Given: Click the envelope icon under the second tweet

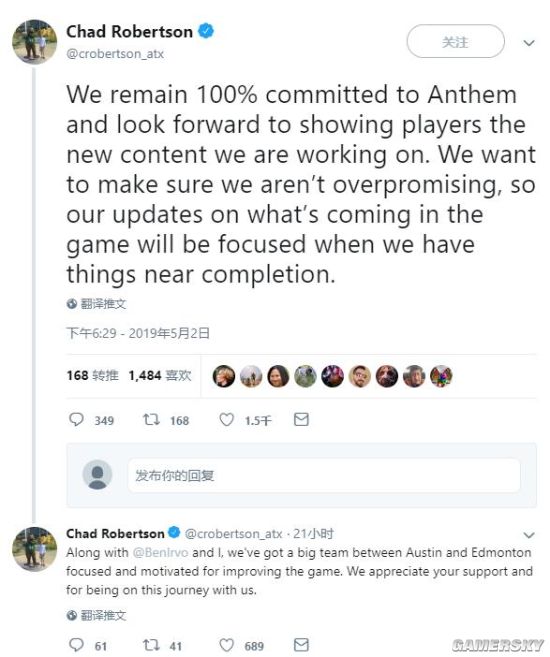Looking at the screenshot, I should click(x=301, y=645).
